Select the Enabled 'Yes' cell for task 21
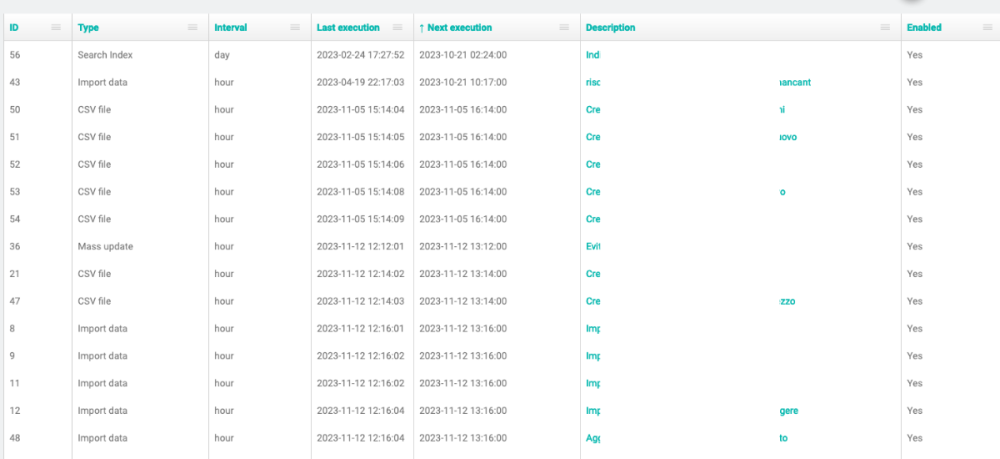Viewport: 1000px width, 459px height. pos(914,273)
